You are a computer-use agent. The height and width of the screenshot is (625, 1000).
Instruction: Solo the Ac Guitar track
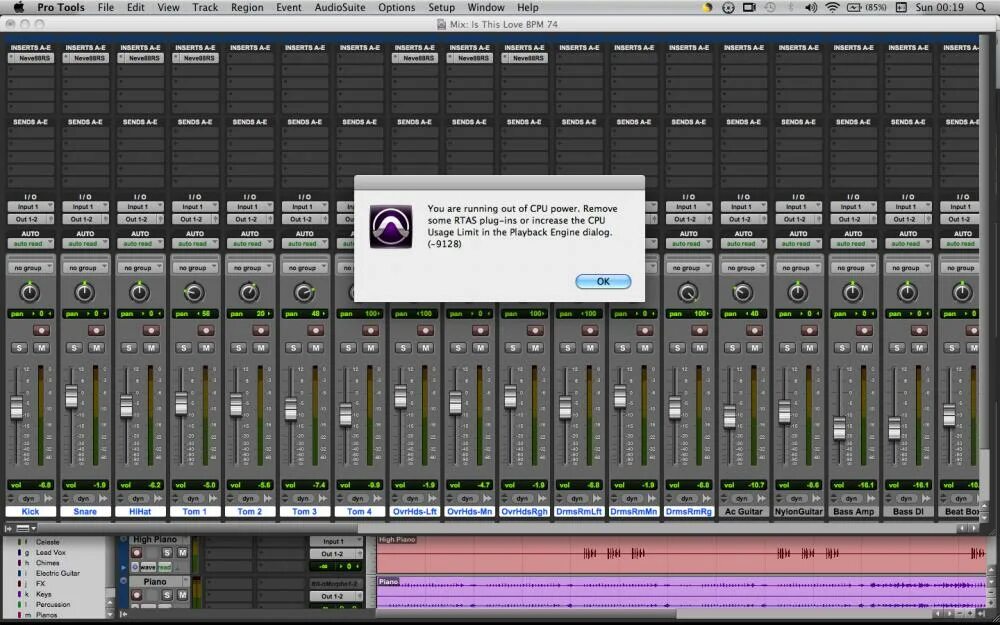point(733,348)
